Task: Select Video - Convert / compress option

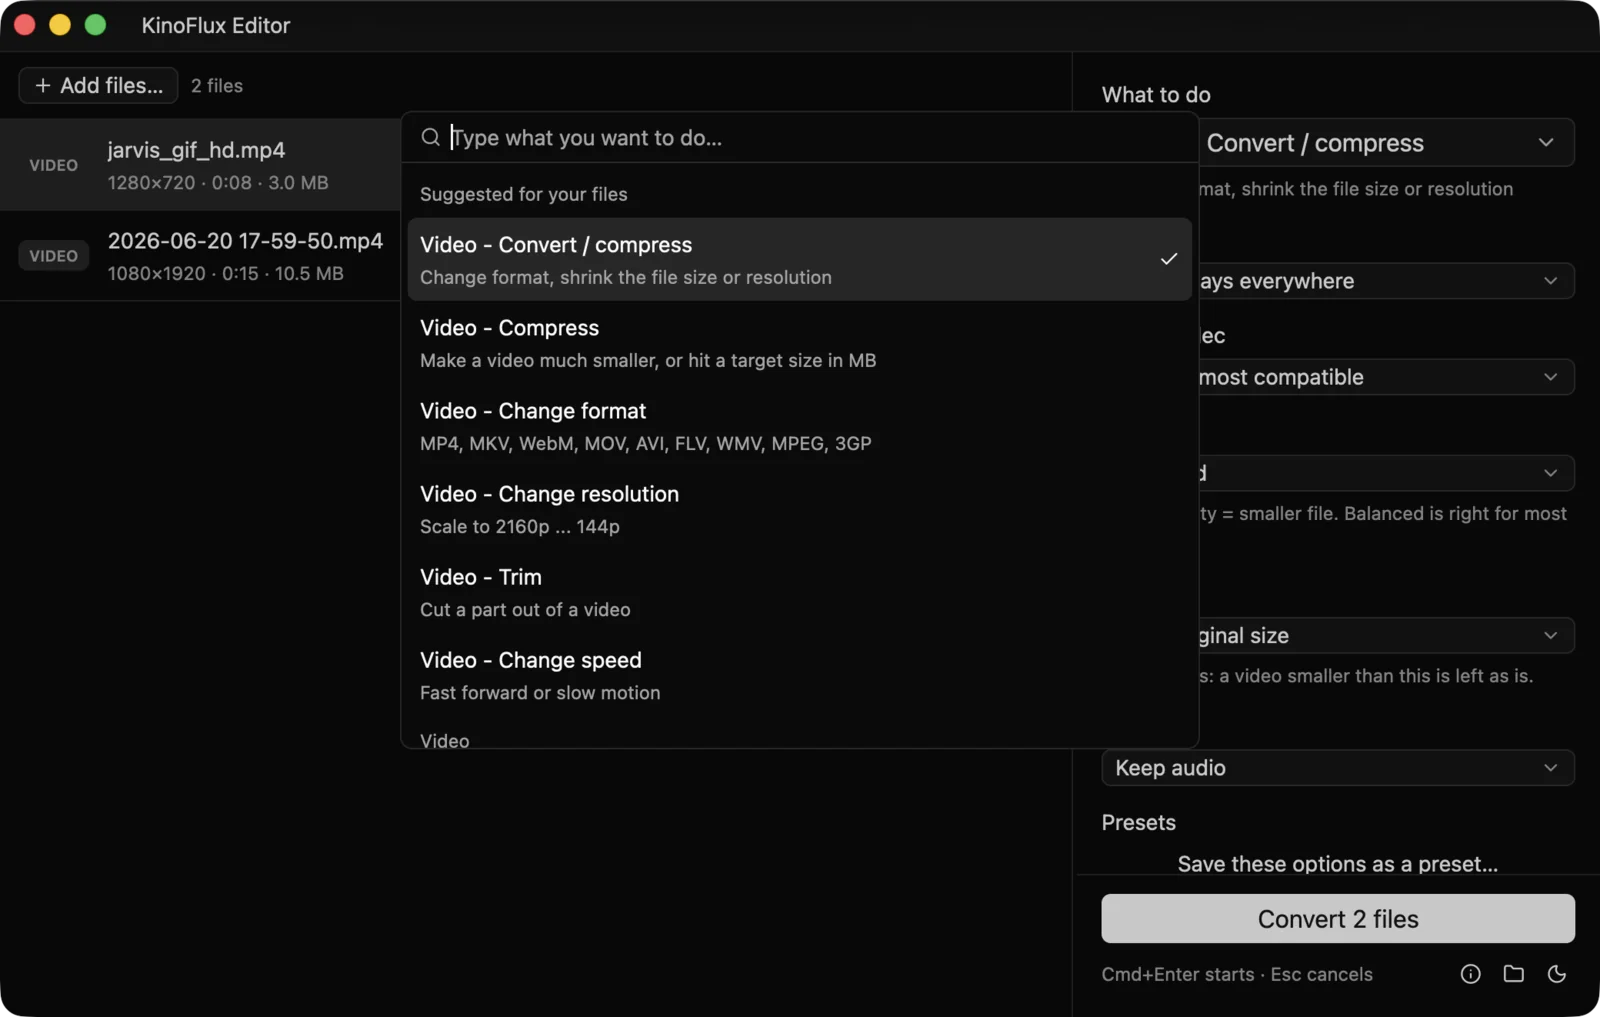Action: [799, 260]
